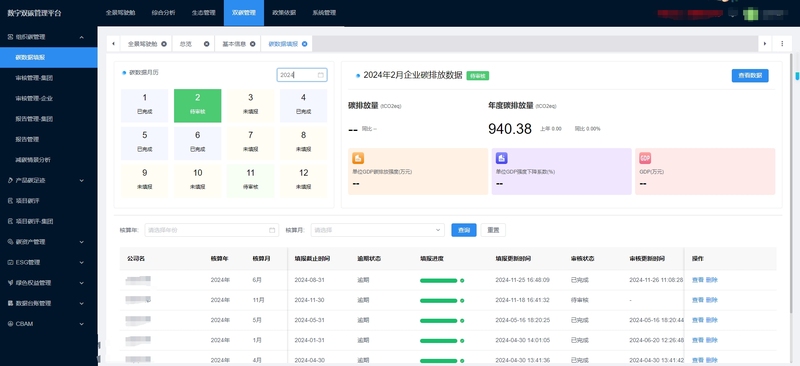Open 生态管理 in top navigation
The image size is (800, 366).
[204, 13]
